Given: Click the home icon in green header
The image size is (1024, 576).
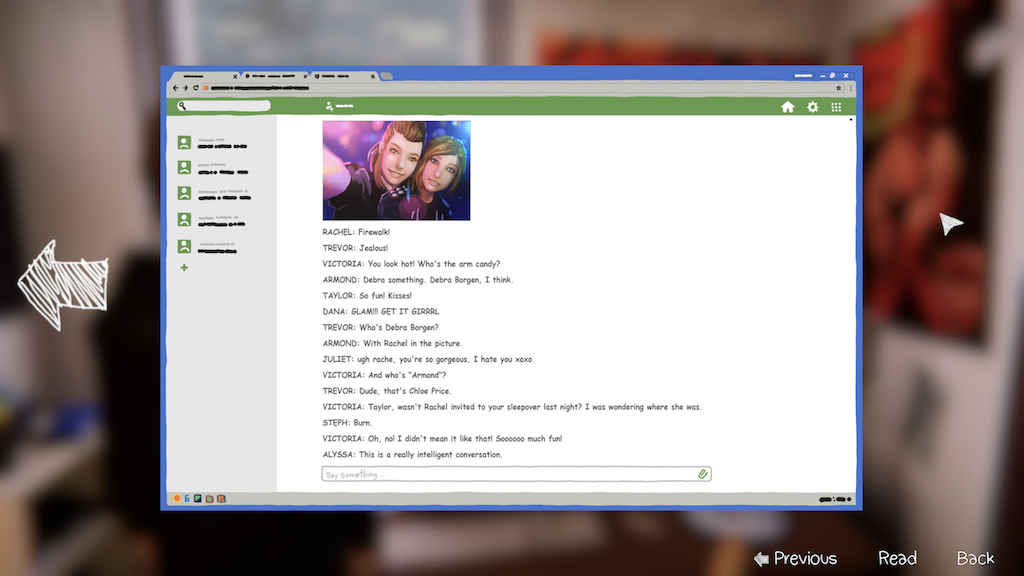Looking at the screenshot, I should tap(788, 107).
